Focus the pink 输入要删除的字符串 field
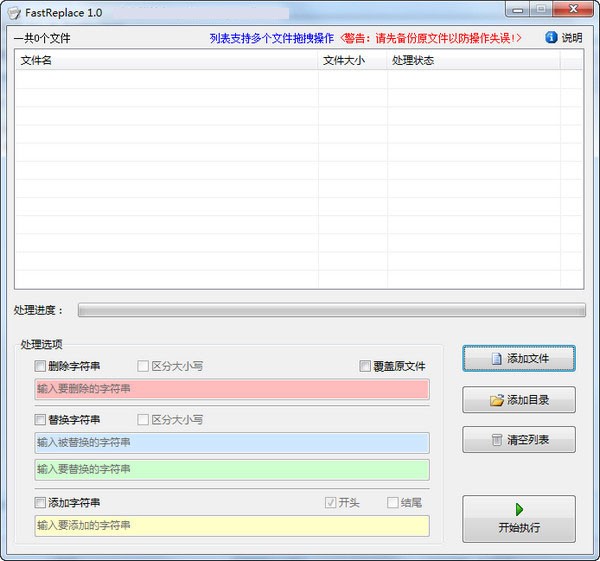The height and width of the screenshot is (561, 600). pyautogui.click(x=232, y=389)
